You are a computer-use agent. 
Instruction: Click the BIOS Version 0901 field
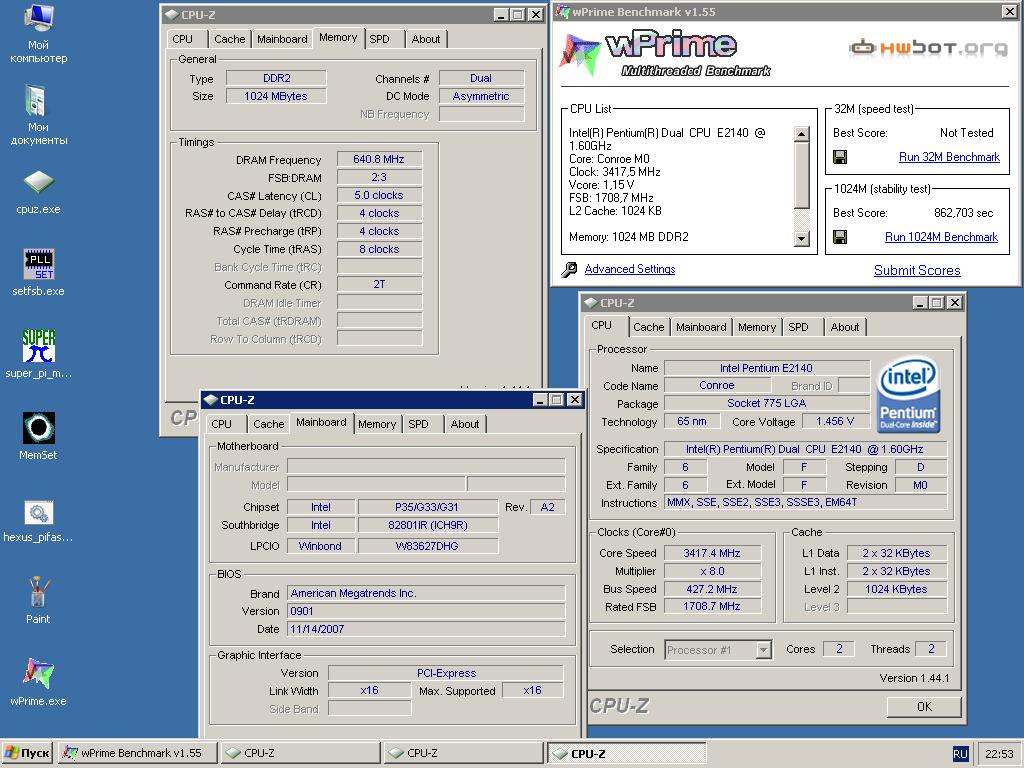[x=426, y=611]
